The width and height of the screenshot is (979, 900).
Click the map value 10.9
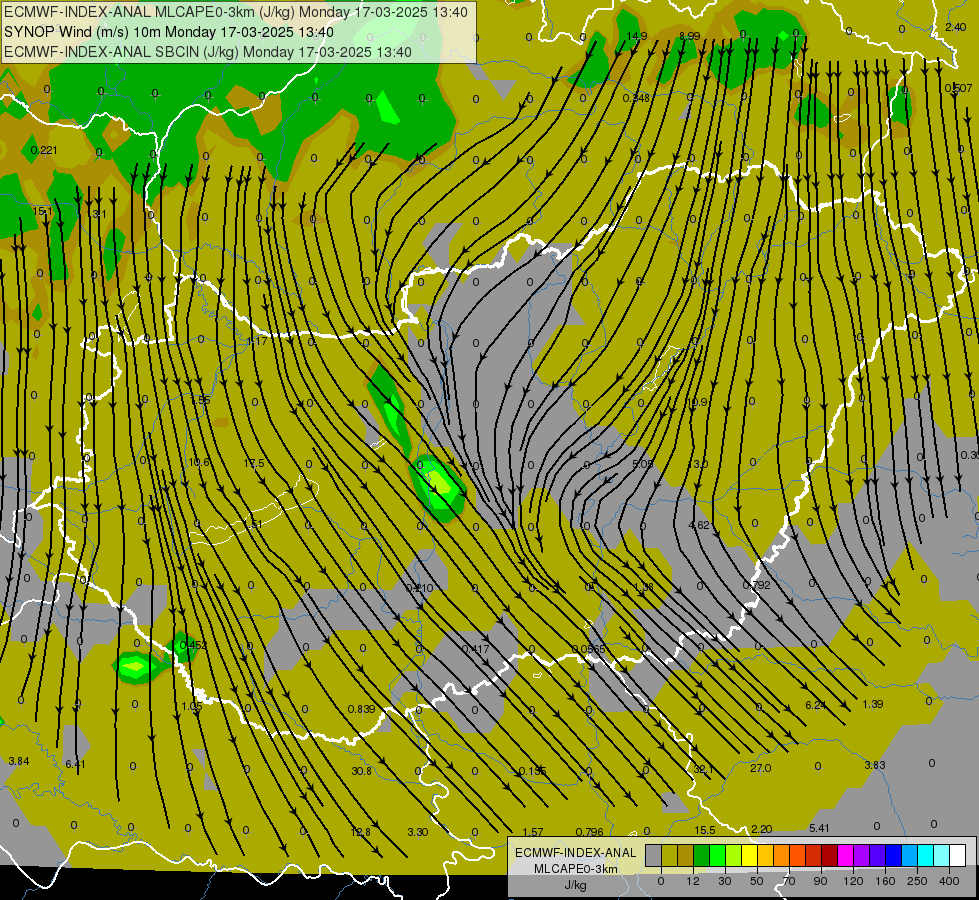coord(697,402)
